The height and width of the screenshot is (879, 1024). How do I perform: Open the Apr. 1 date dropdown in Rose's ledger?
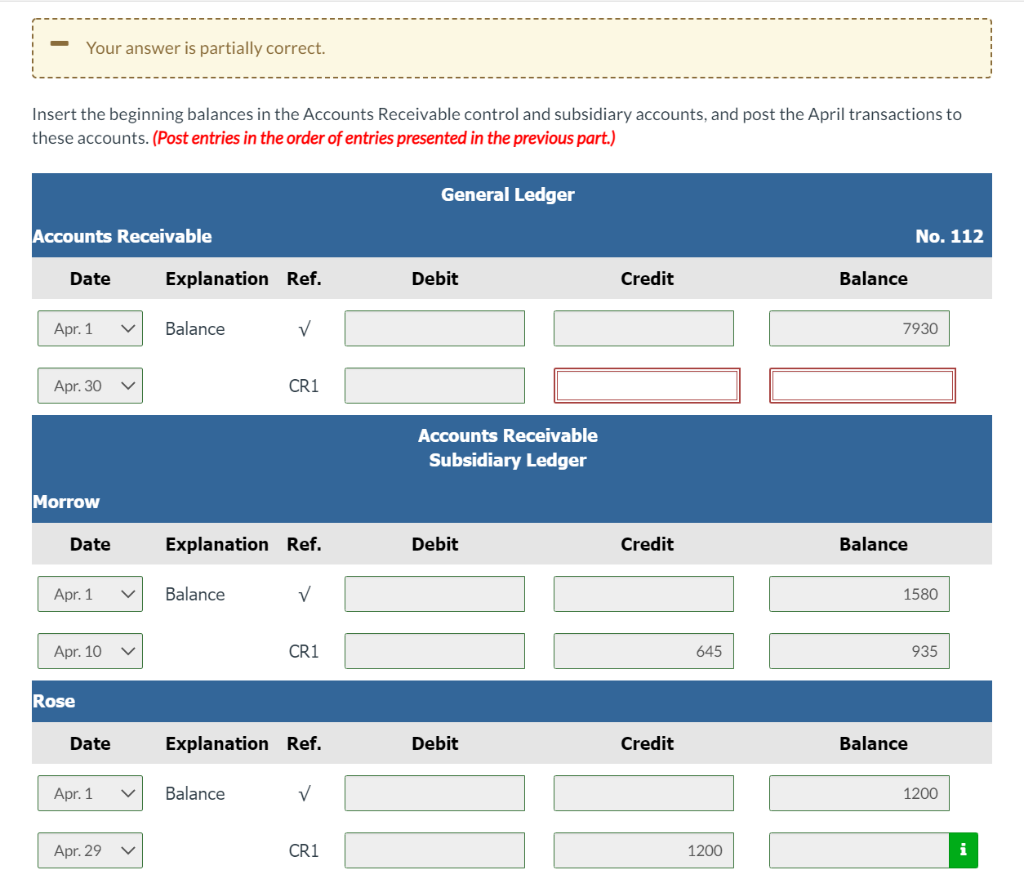pos(90,793)
